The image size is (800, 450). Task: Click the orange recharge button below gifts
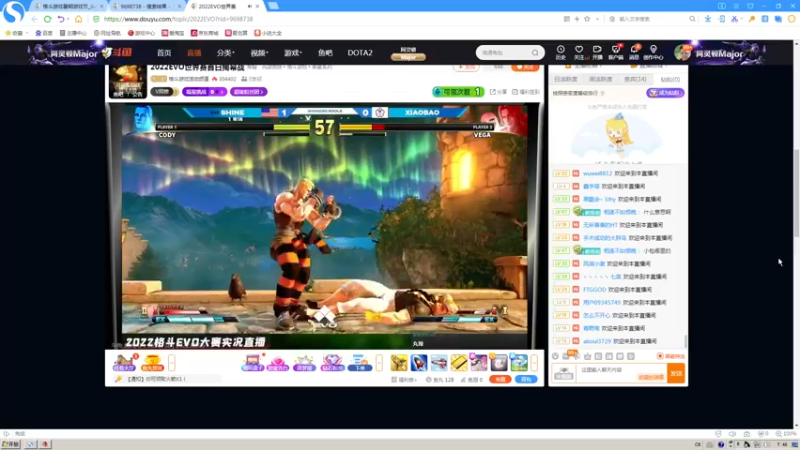coord(500,380)
